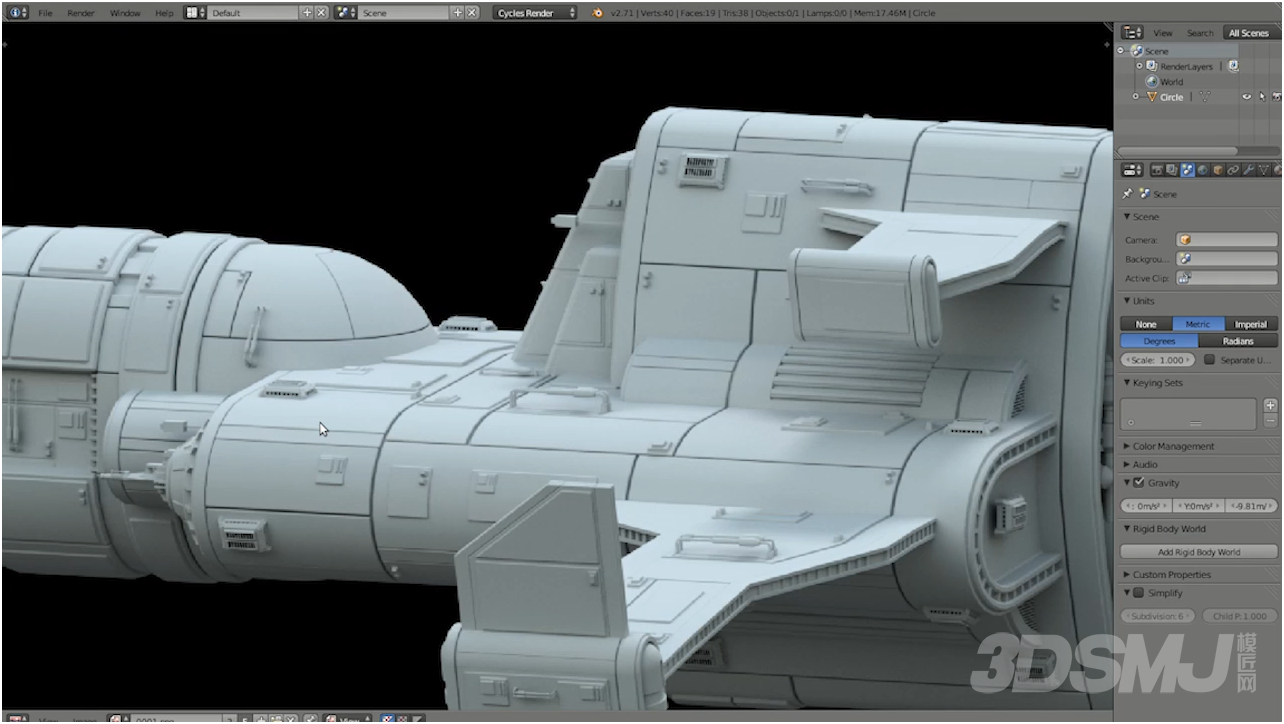This screenshot has width=1284, height=724.
Task: Collapse the Units panel
Action: pyautogui.click(x=1127, y=301)
